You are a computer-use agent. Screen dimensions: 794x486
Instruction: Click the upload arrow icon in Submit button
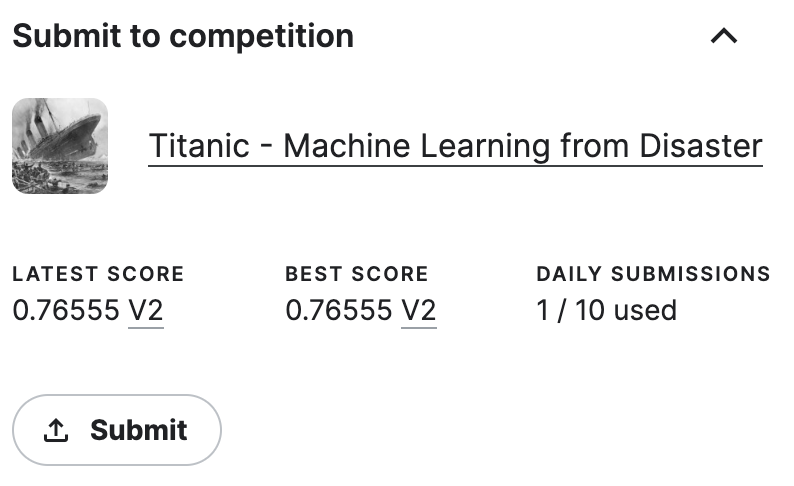56,430
